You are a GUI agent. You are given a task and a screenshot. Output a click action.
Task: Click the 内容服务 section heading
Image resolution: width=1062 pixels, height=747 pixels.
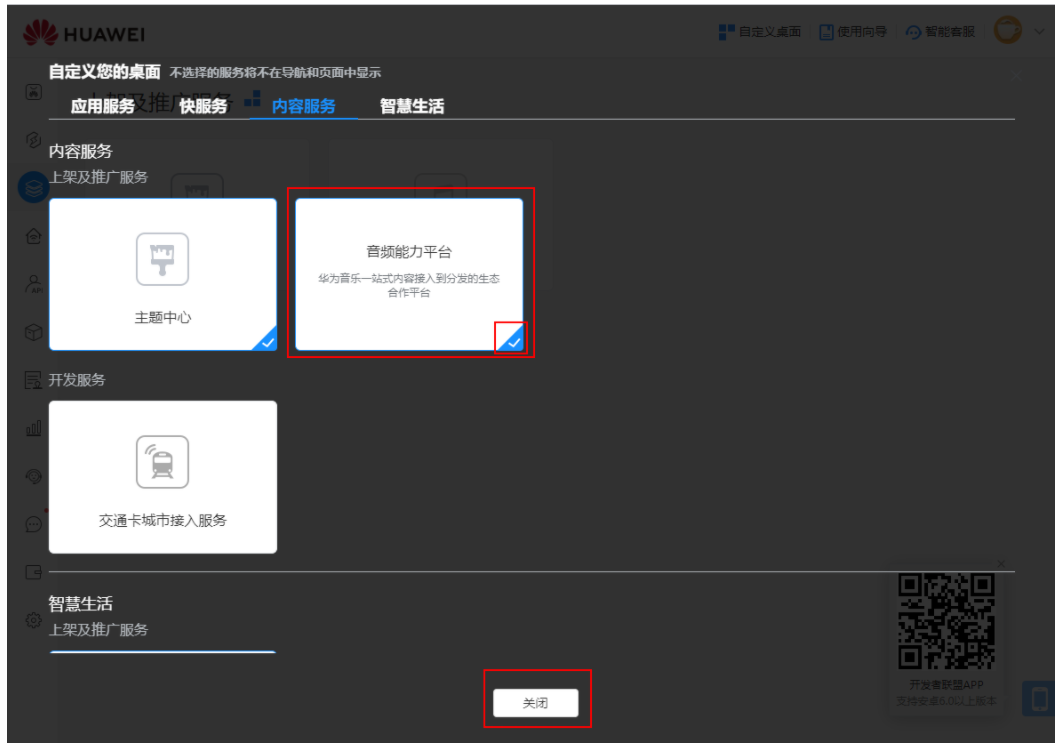click(80, 151)
